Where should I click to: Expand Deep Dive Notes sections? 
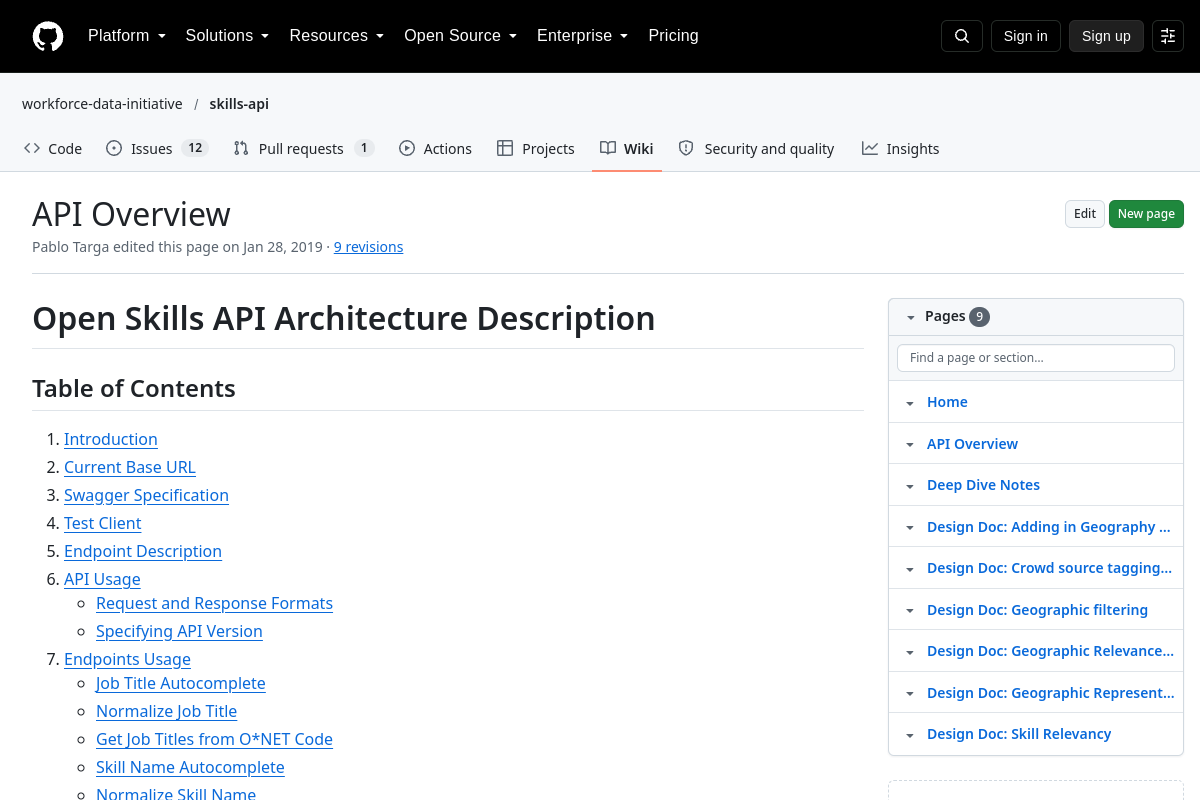pyautogui.click(x=910, y=486)
